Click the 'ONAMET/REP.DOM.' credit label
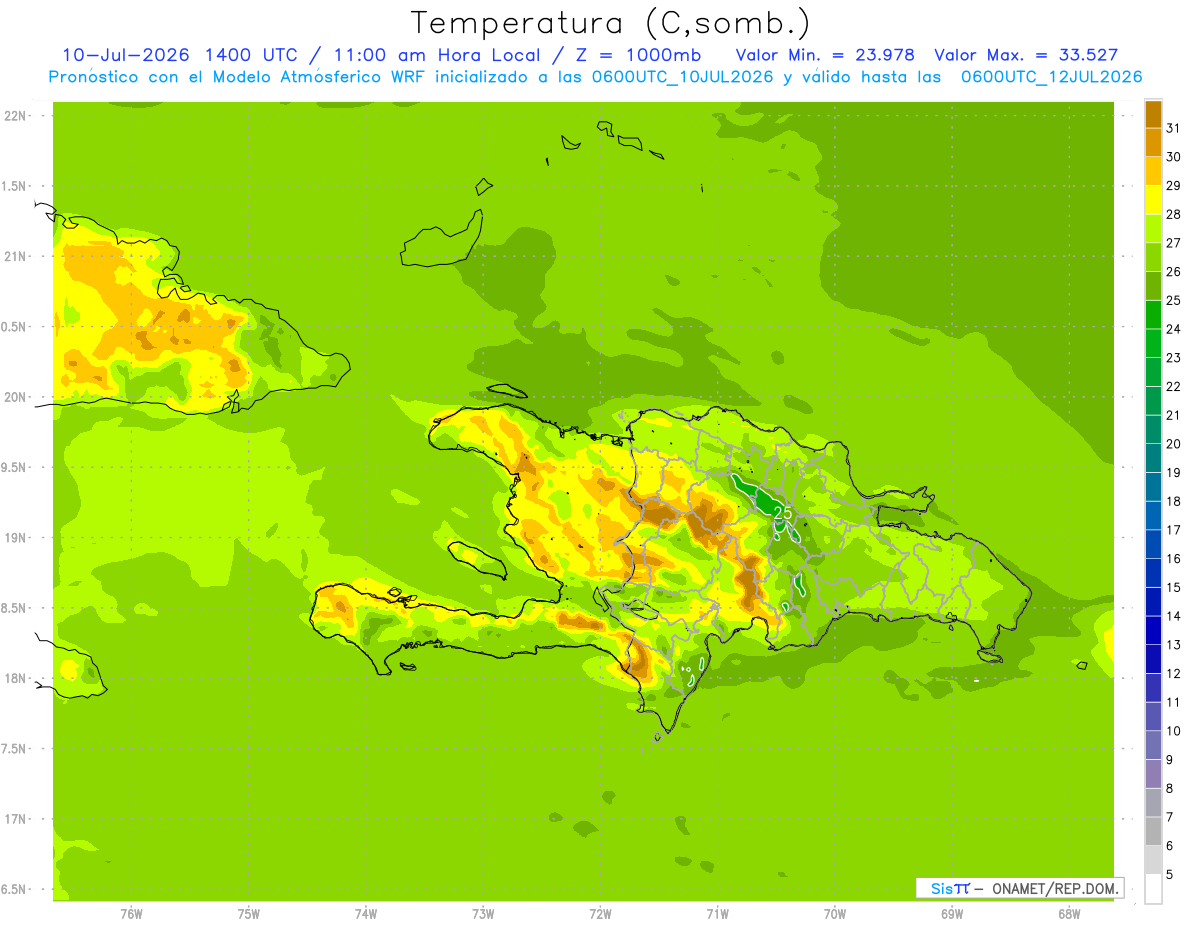The height and width of the screenshot is (927, 1200). coord(1055,888)
